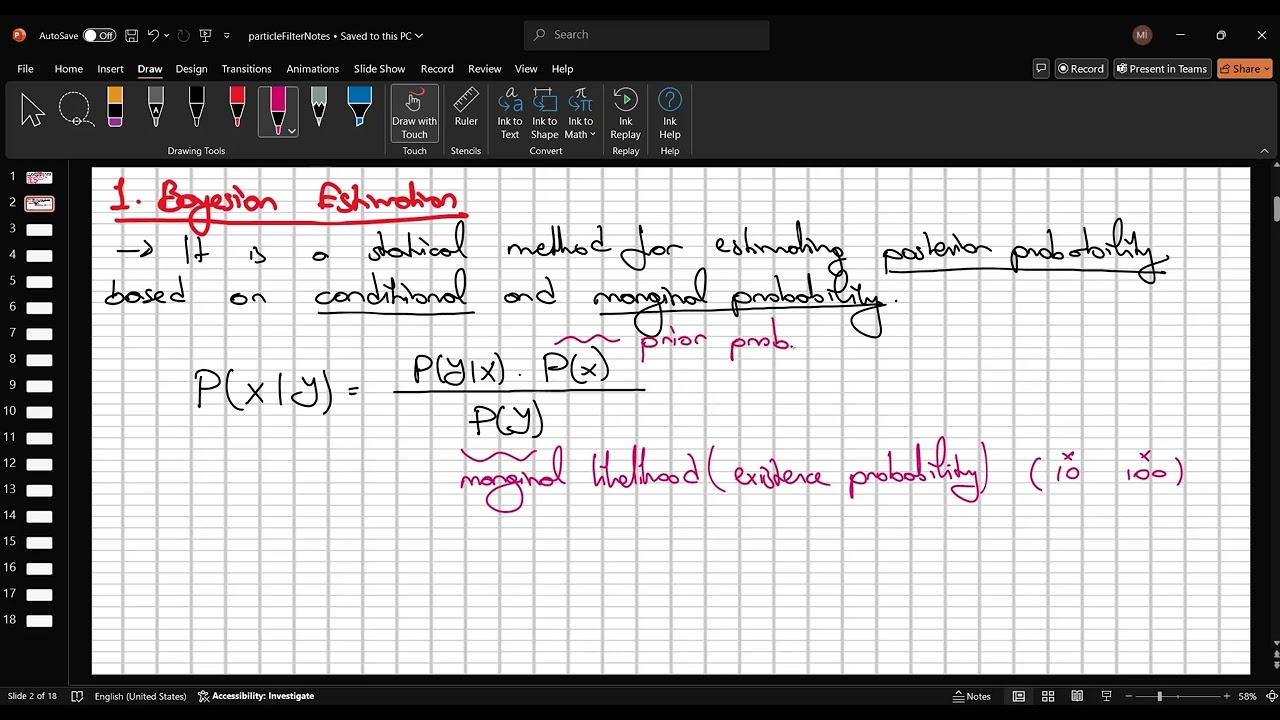Switch to the Home tab
This screenshot has width=1280, height=720.
68,69
